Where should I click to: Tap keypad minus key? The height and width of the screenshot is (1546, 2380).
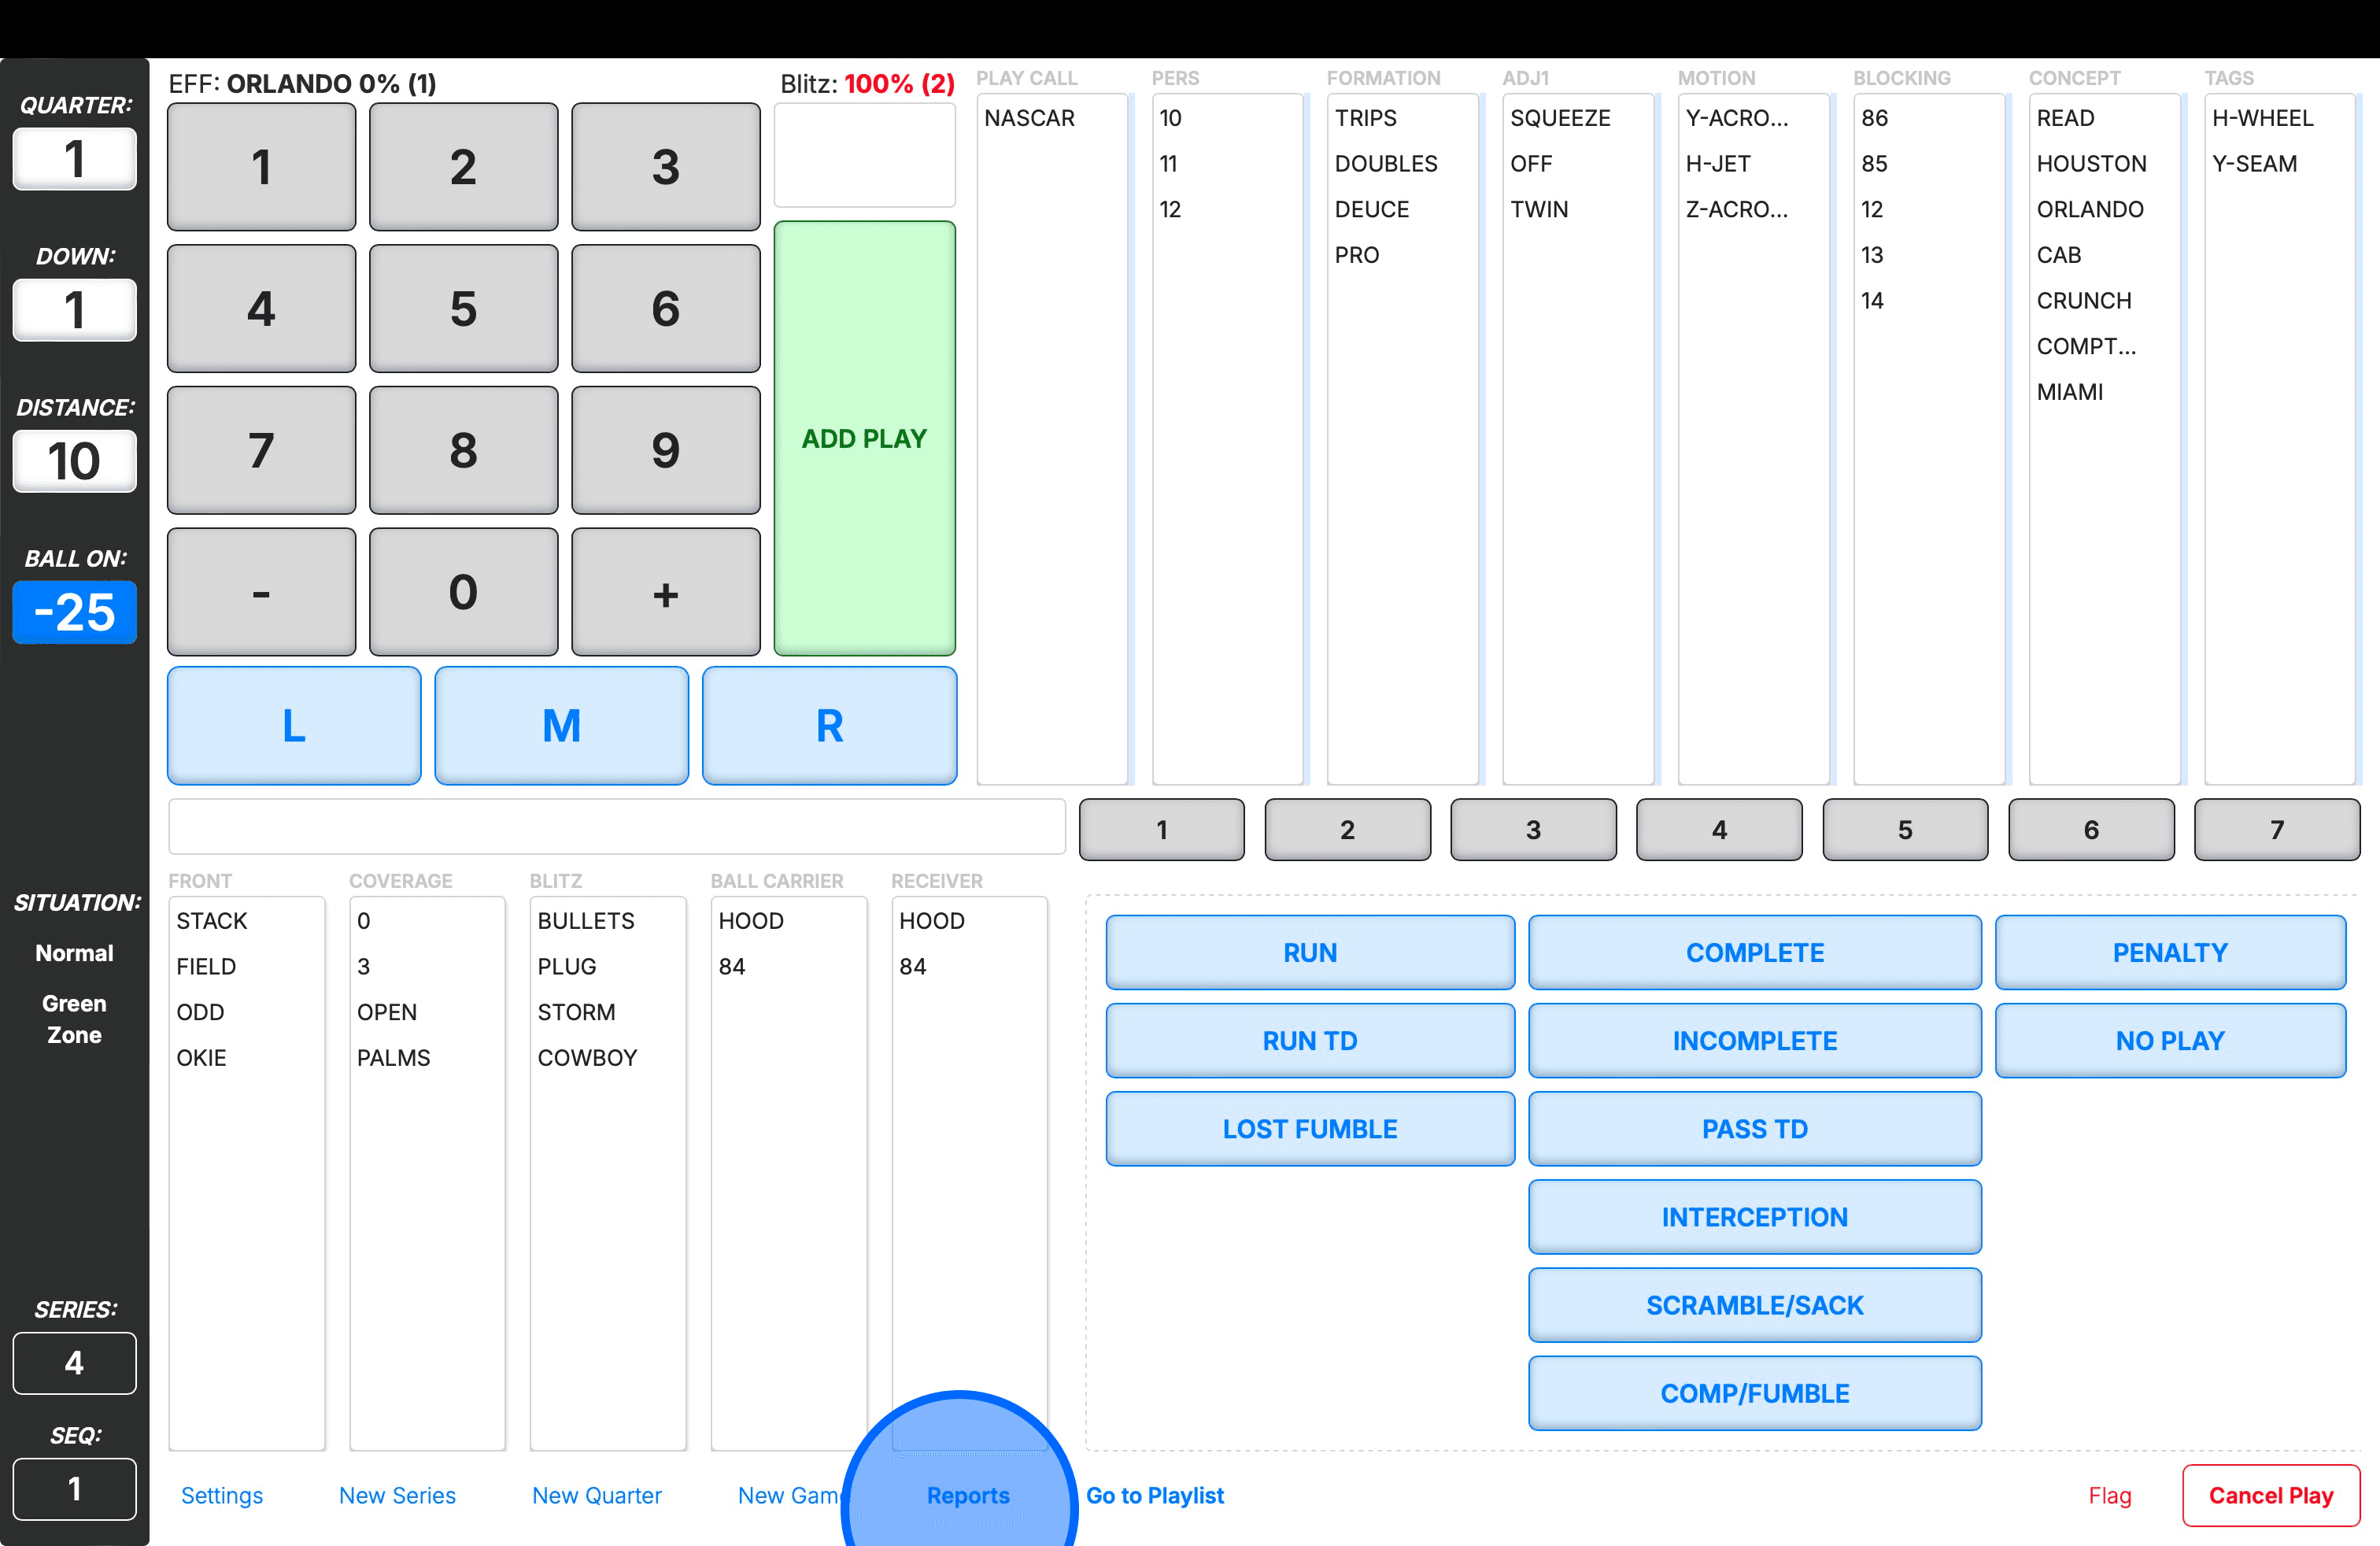(x=261, y=593)
